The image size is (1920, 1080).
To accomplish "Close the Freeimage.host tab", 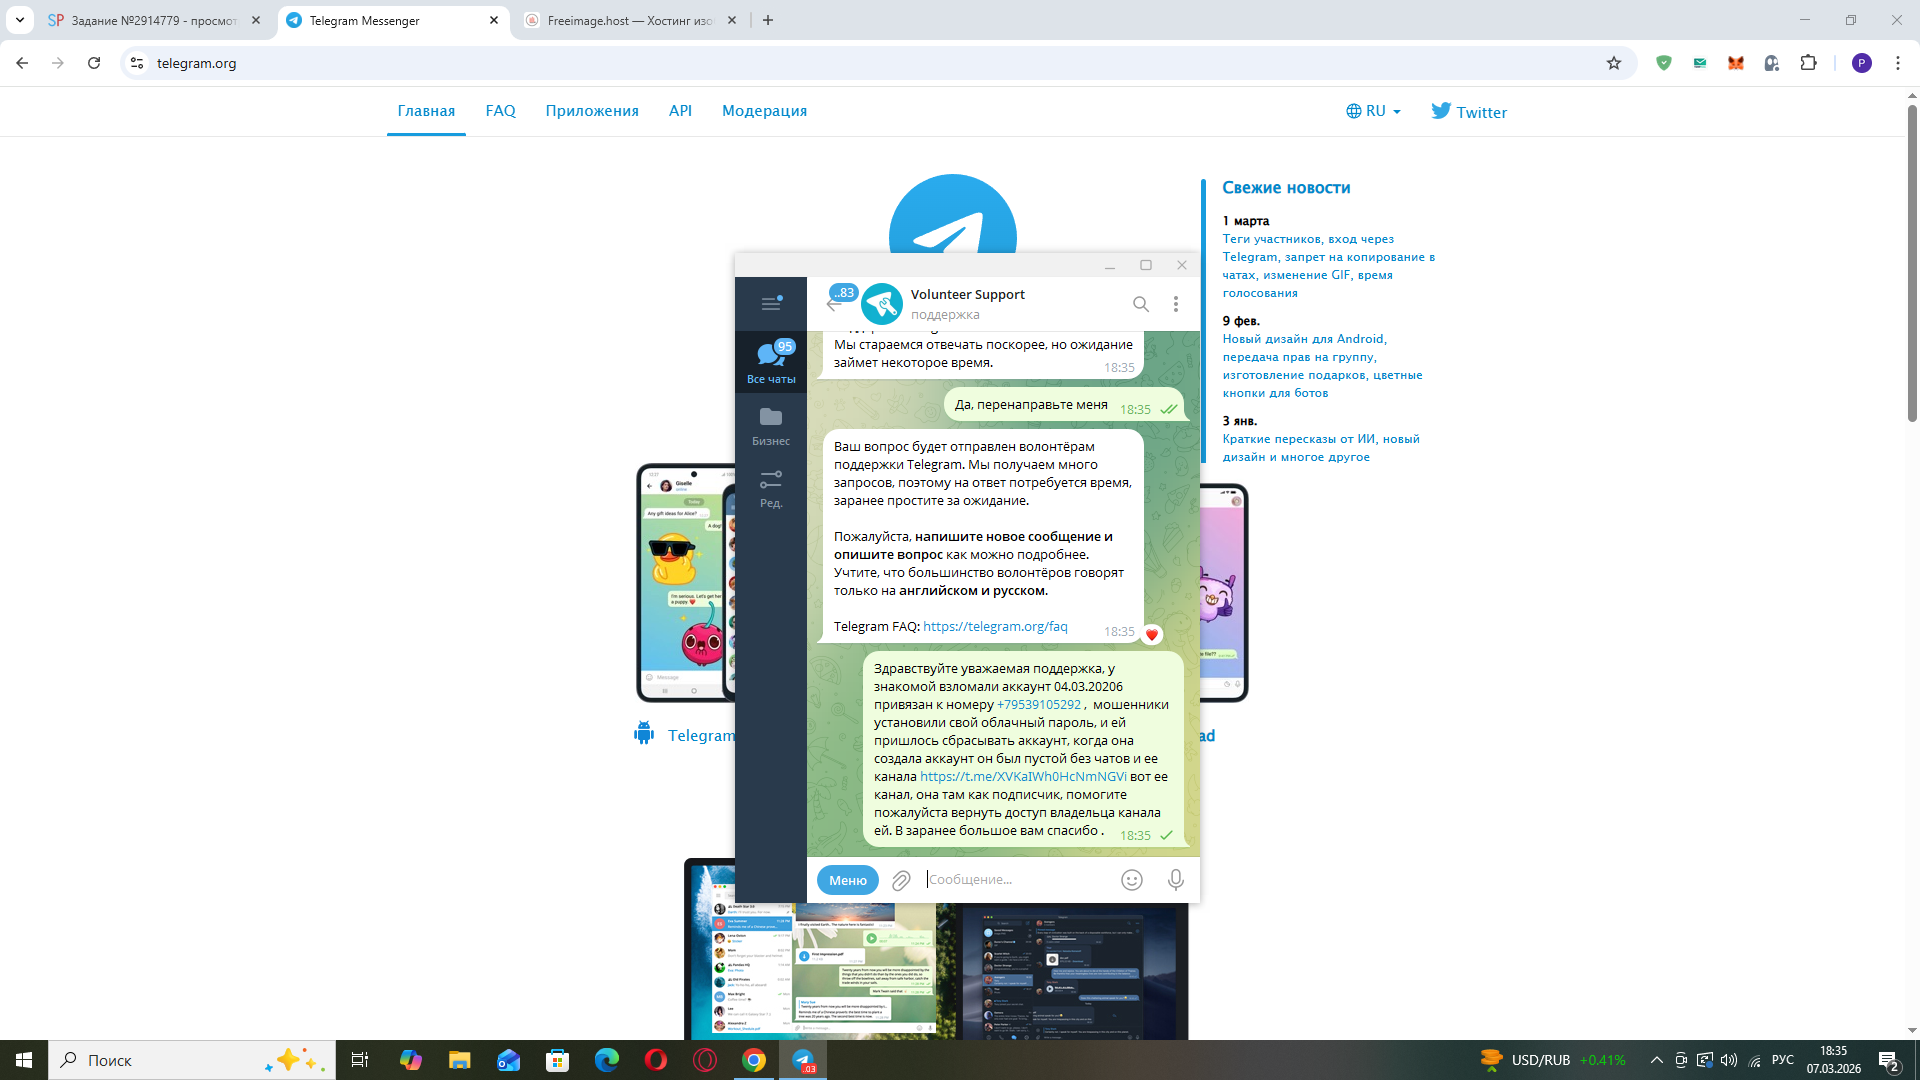I will (x=732, y=20).
